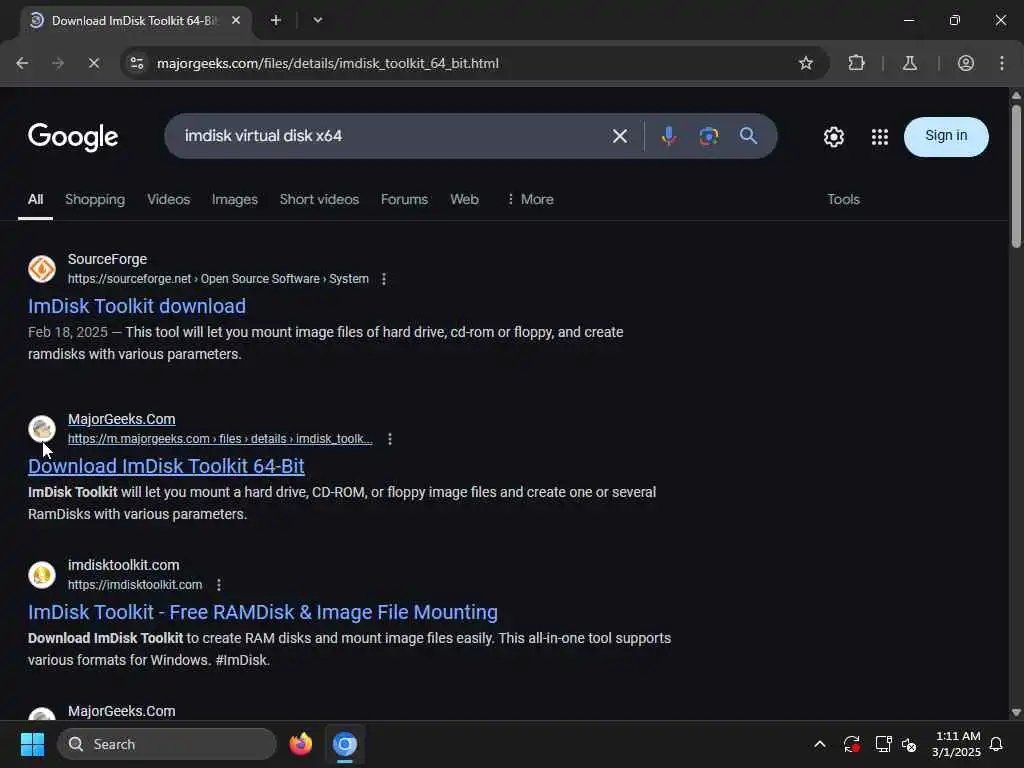Viewport: 1024px width, 768px height.
Task: Open options for MajorGeeks imdisk_toolk result
Action: tap(390, 439)
